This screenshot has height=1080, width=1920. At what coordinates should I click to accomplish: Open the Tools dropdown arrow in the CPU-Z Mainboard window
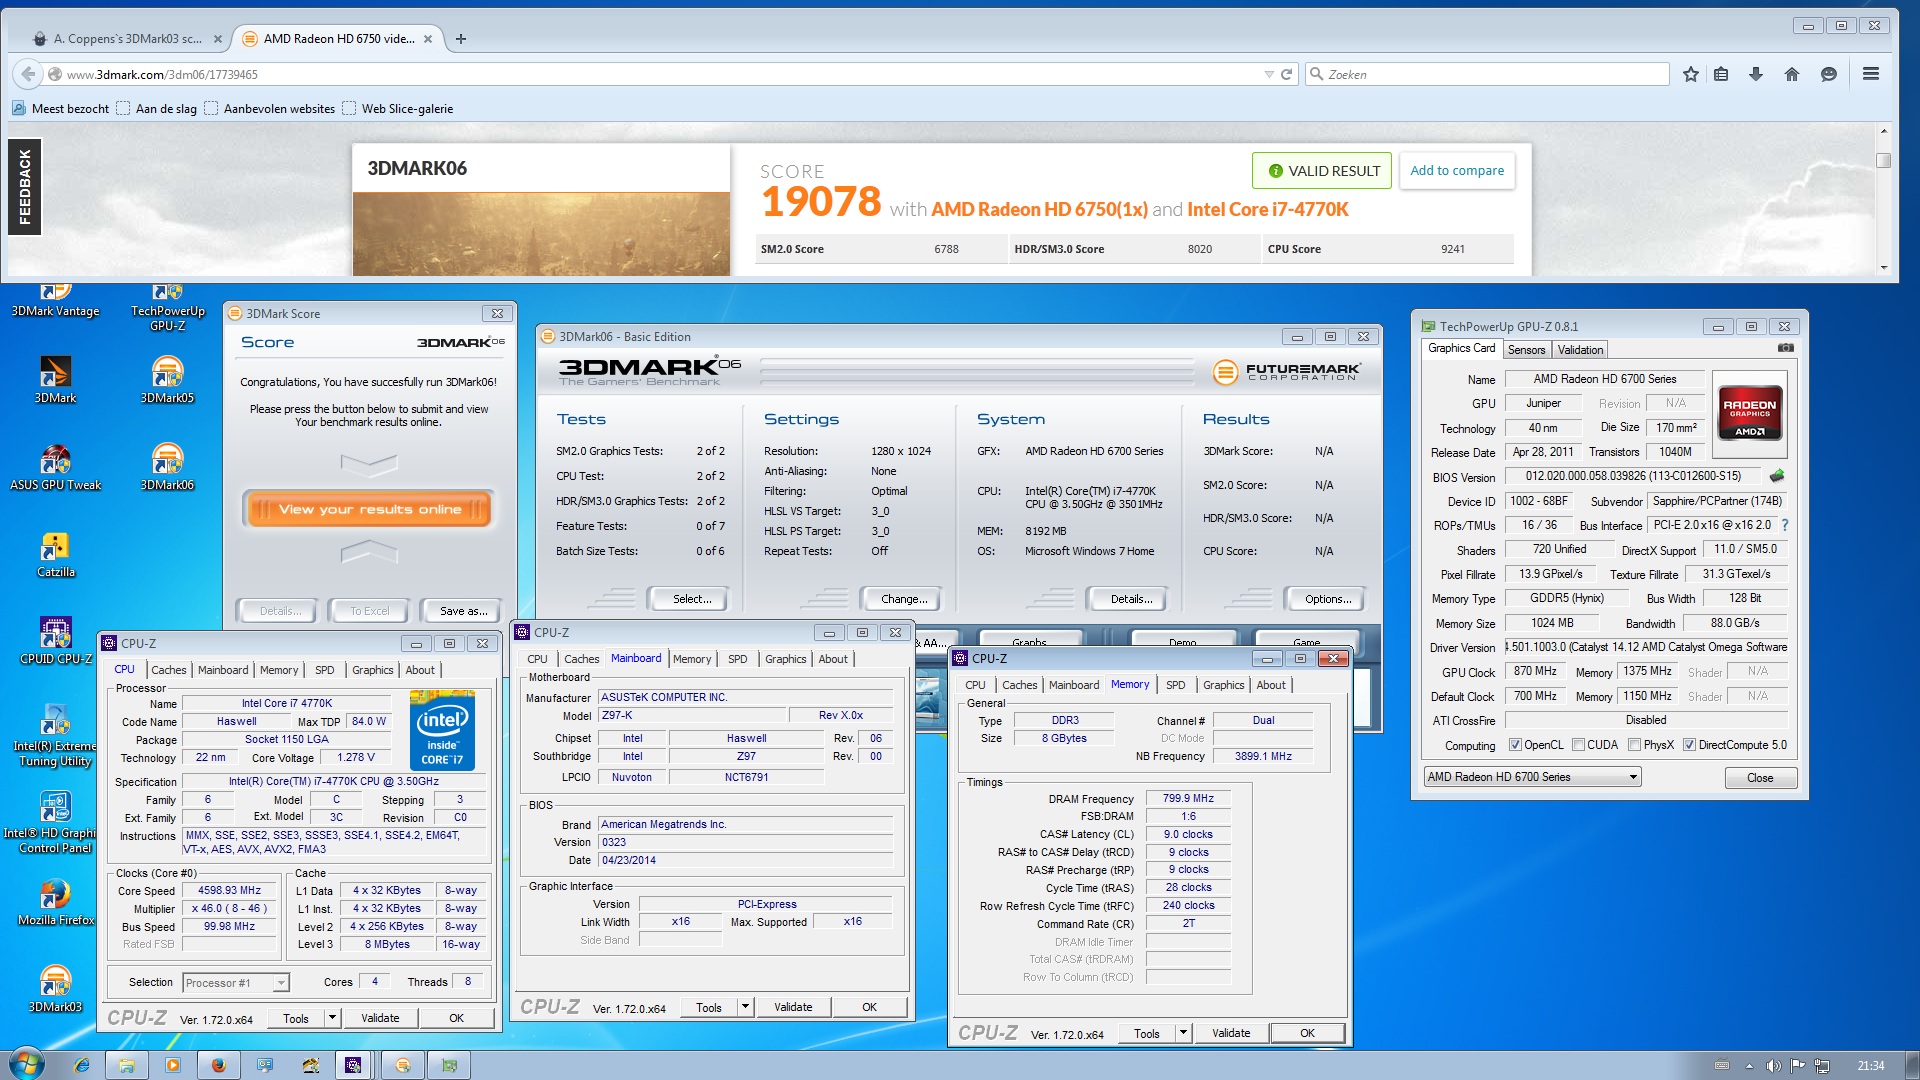coord(745,1007)
